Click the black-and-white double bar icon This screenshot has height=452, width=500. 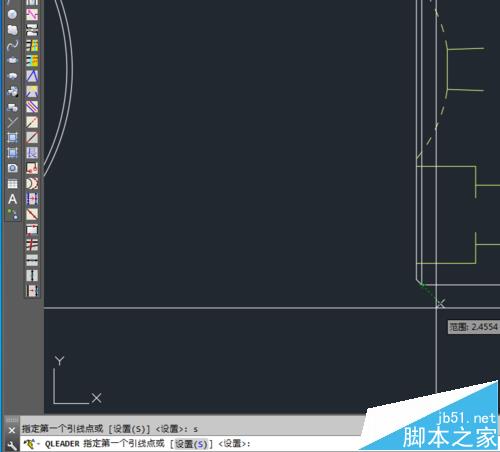pos(32,30)
